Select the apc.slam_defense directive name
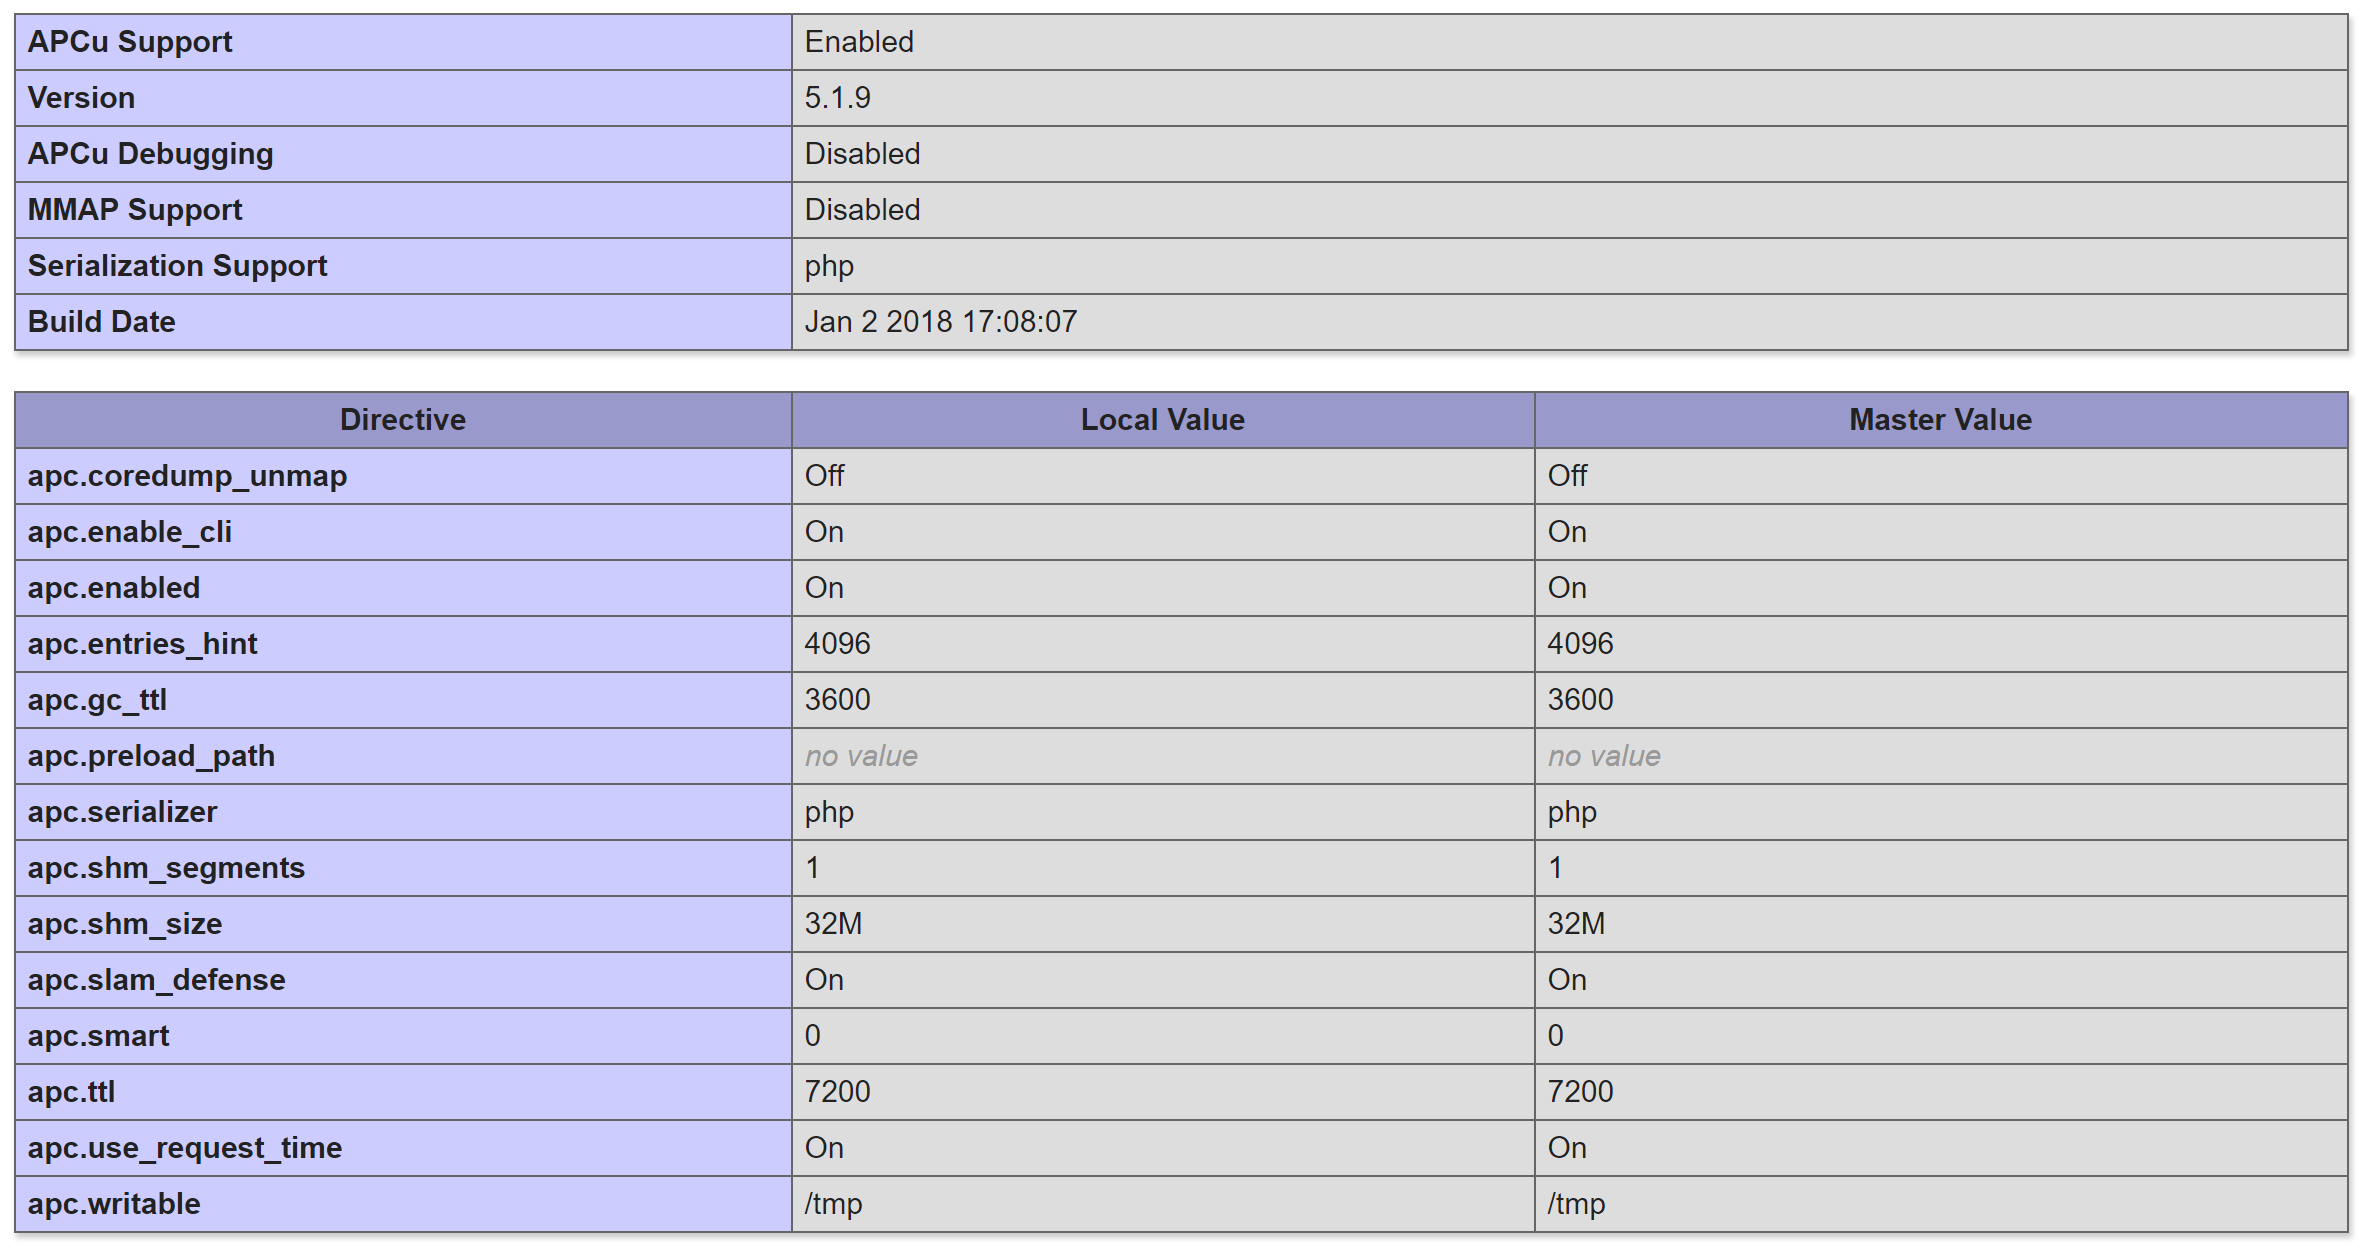 [x=157, y=980]
